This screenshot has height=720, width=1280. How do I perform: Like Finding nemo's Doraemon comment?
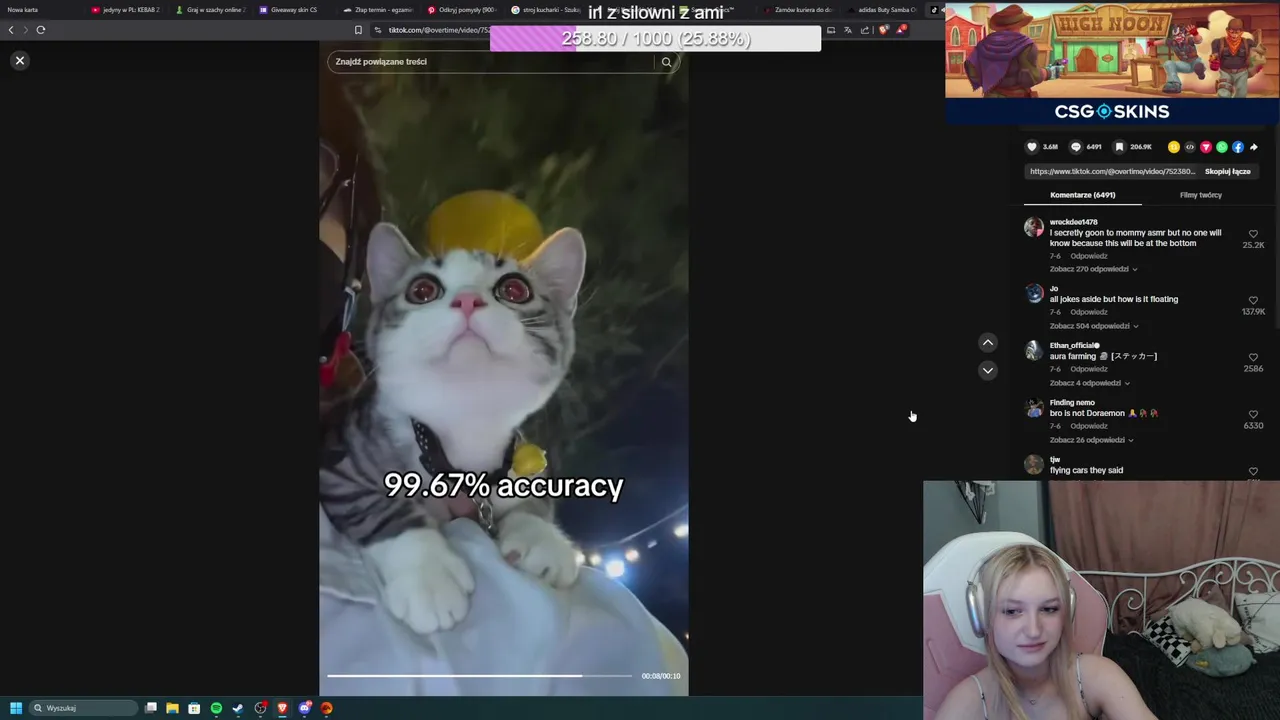[1253, 414]
